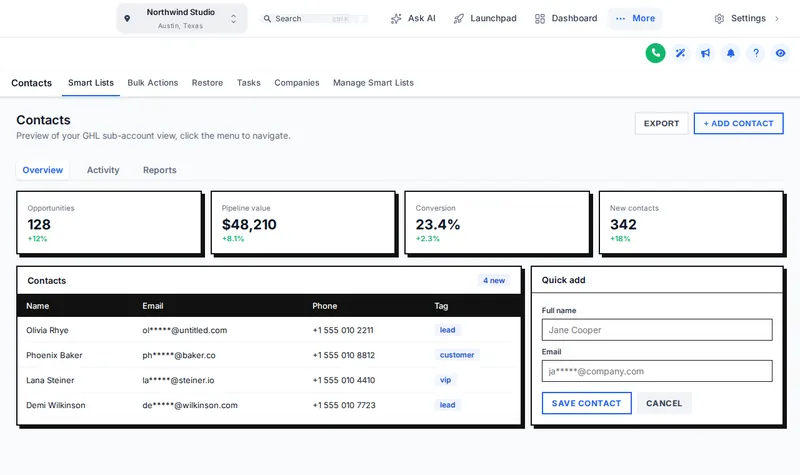Open the Restore tab

click(x=207, y=83)
